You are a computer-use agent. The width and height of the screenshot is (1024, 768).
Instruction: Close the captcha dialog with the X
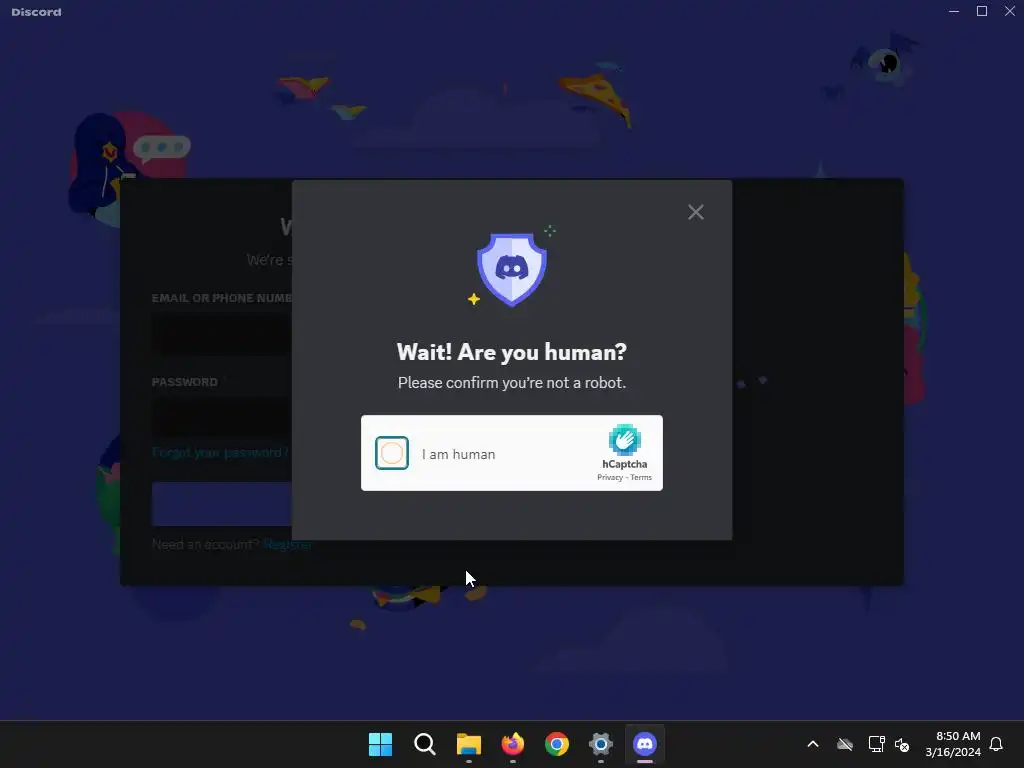(696, 212)
